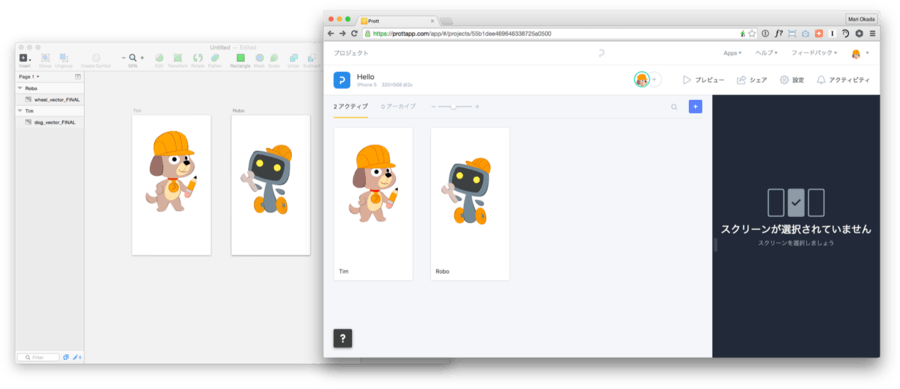Collapse the Robo artboard group
900x389 pixels.
(x=20, y=88)
